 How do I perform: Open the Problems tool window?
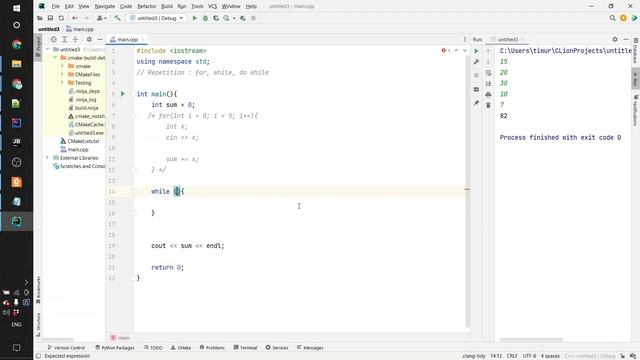click(x=212, y=348)
